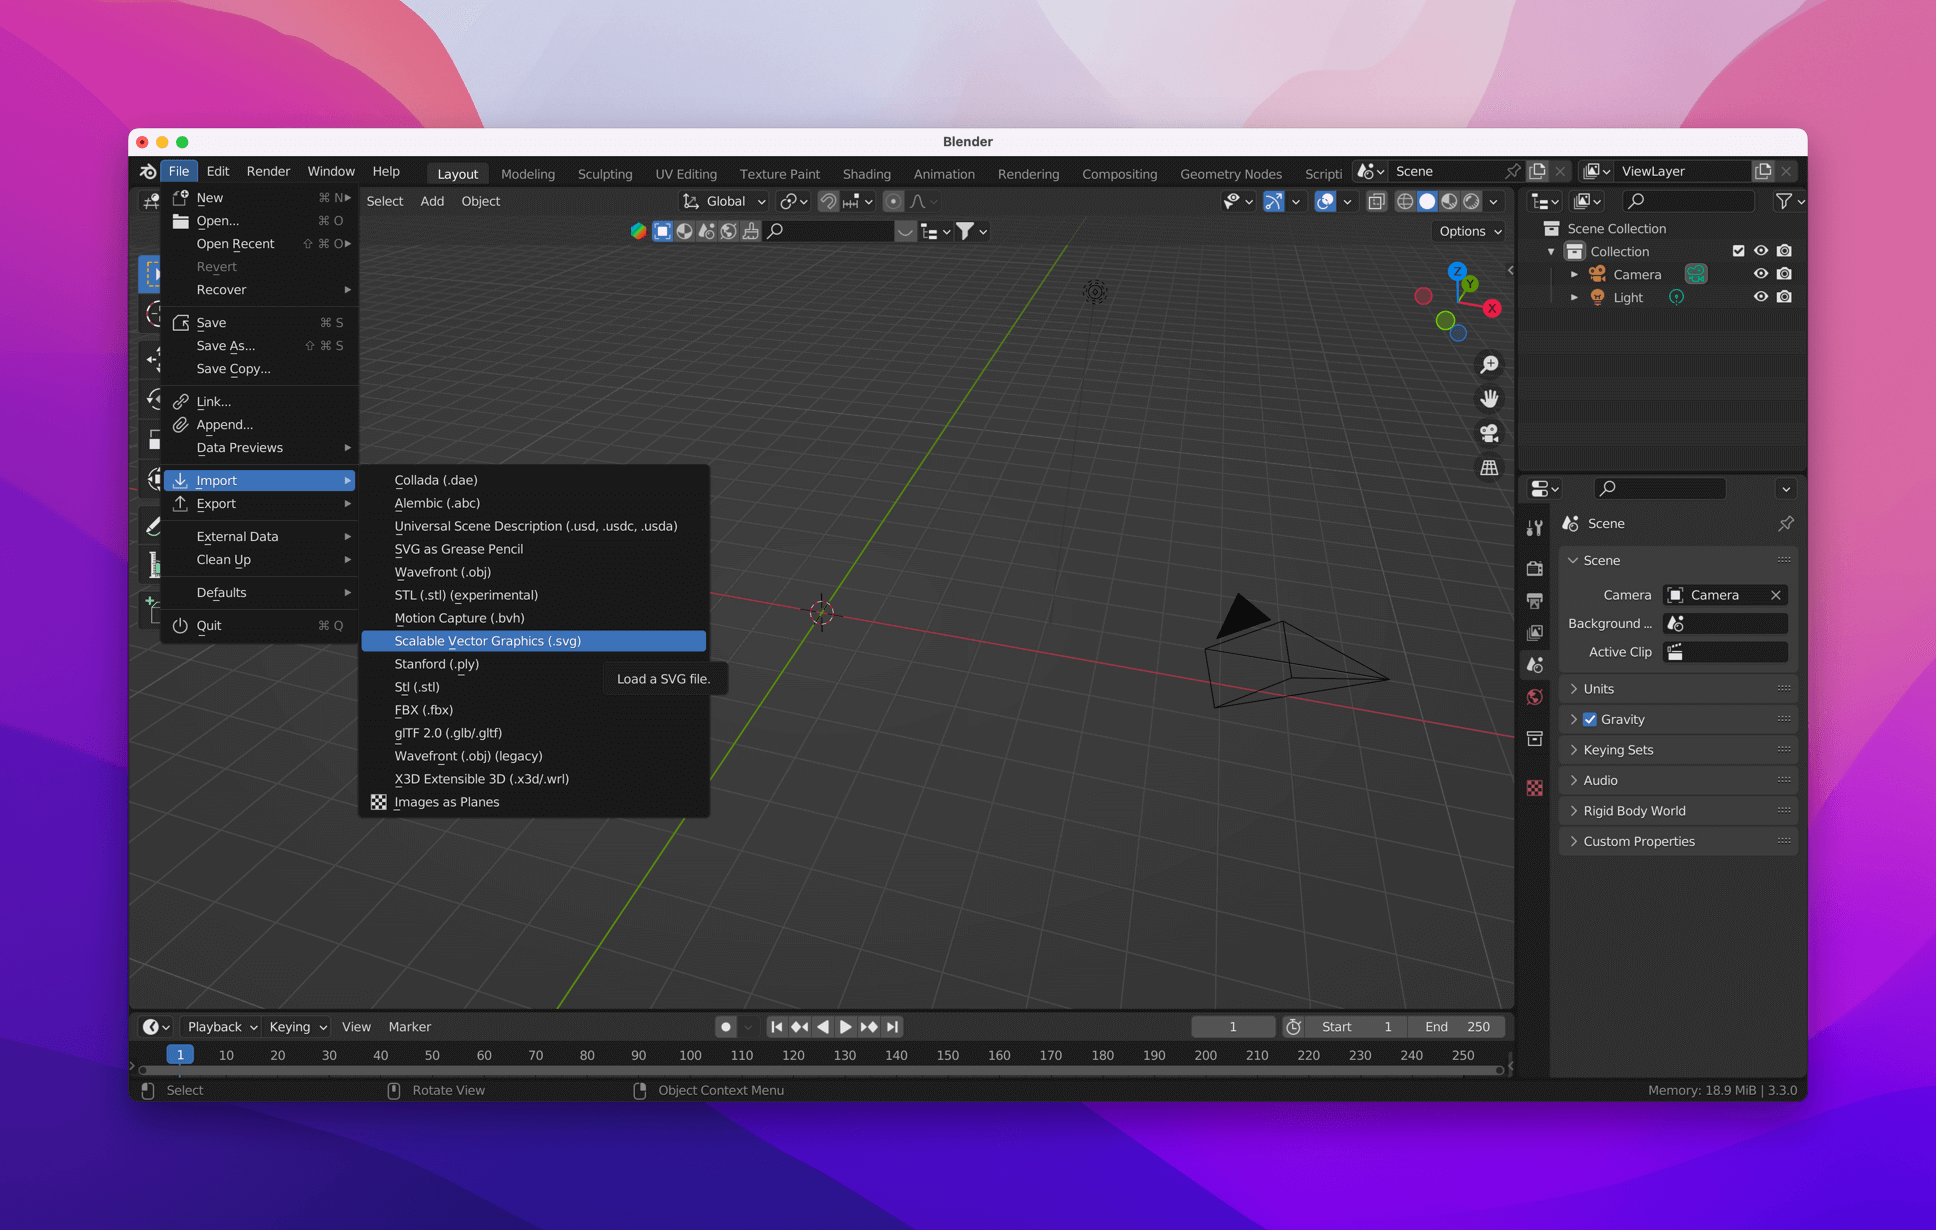The width and height of the screenshot is (1936, 1230).
Task: Enable the snapping magnet in viewport header
Action: click(x=828, y=201)
